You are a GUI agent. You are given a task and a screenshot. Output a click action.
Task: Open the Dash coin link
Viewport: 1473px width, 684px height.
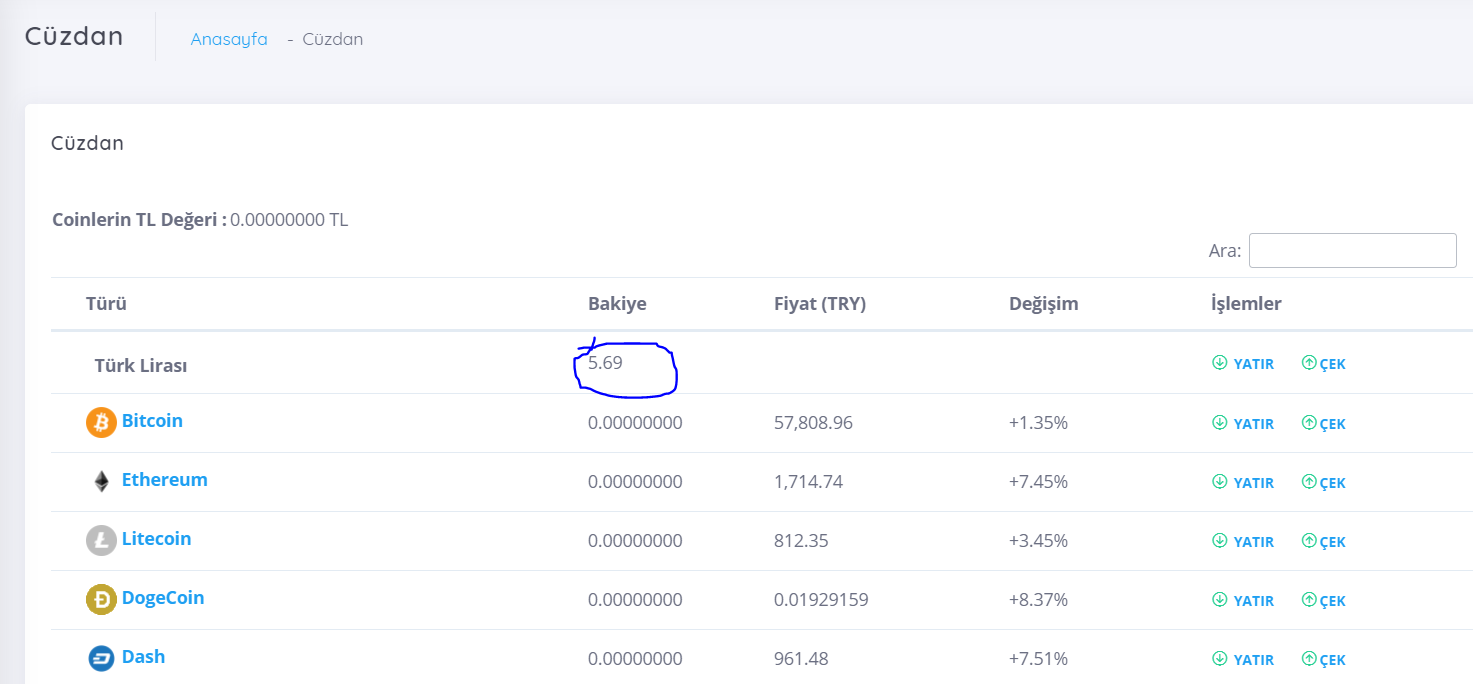pyautogui.click(x=143, y=657)
